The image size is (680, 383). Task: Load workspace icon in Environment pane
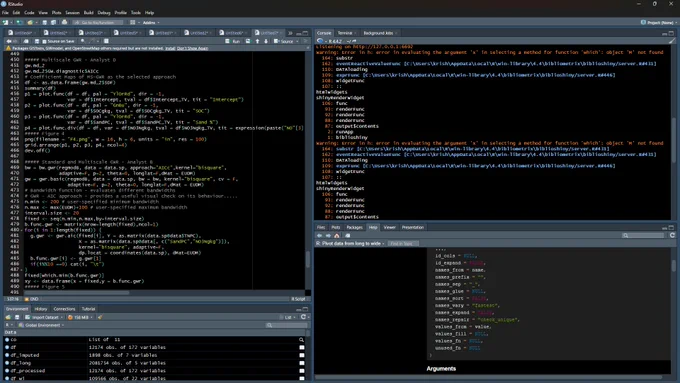(8, 318)
